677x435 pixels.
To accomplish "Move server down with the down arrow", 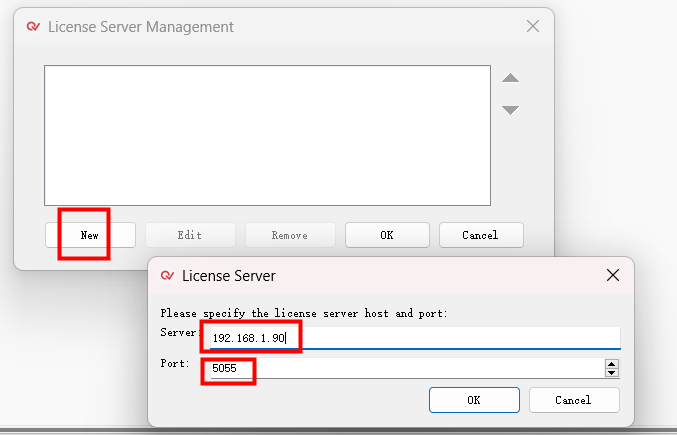I will (510, 110).
